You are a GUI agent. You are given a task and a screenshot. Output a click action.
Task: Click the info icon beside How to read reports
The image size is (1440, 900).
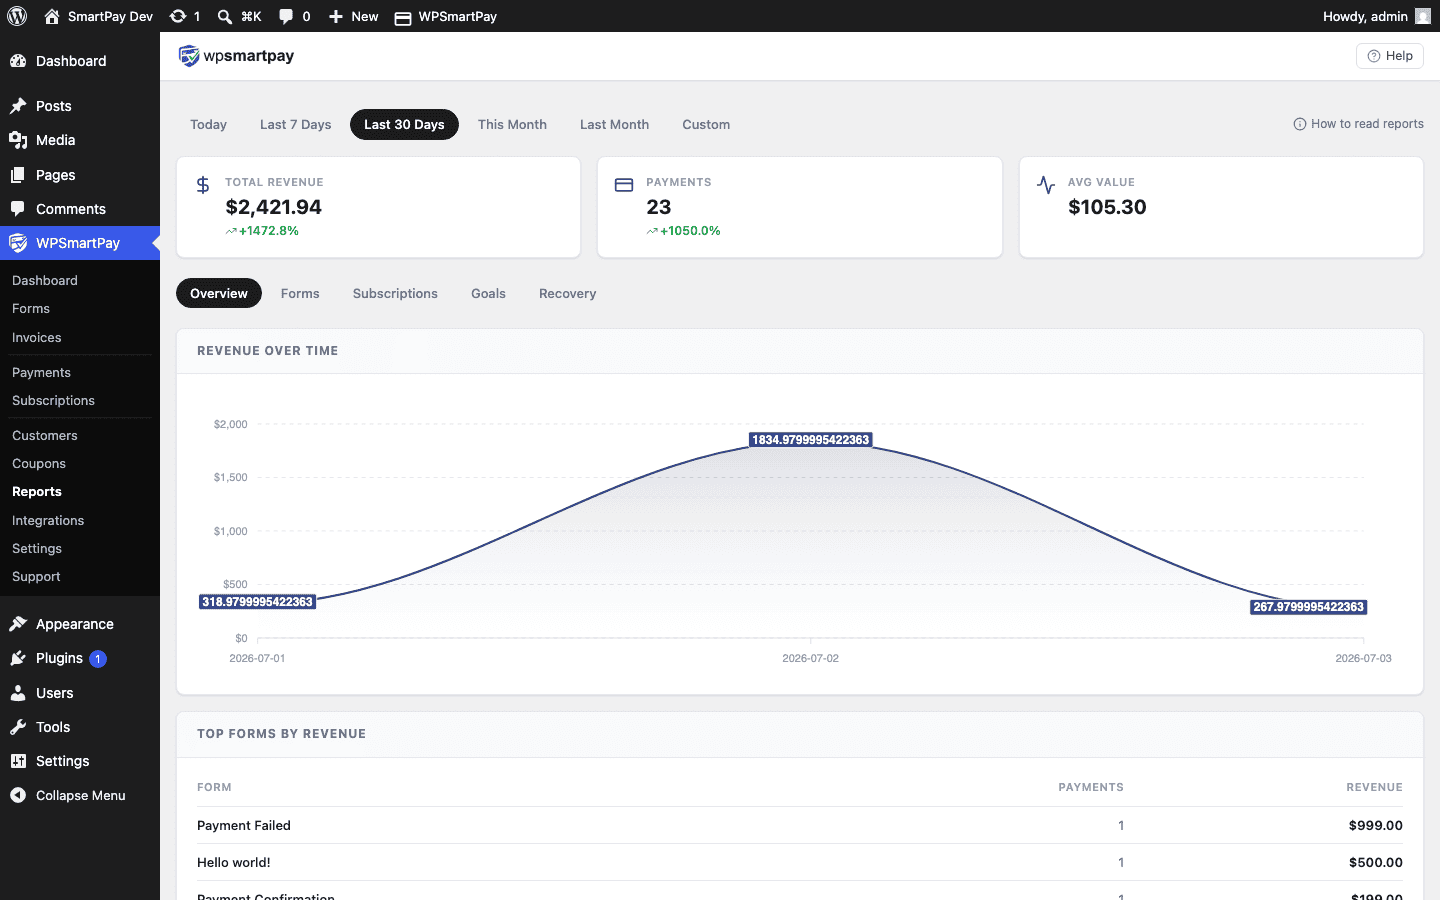coord(1300,124)
